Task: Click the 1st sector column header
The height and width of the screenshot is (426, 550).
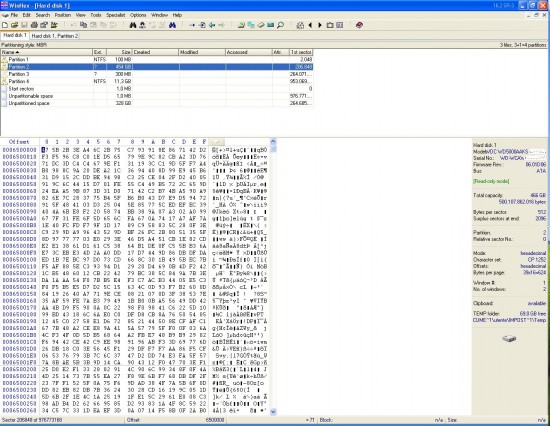Action: click(301, 52)
